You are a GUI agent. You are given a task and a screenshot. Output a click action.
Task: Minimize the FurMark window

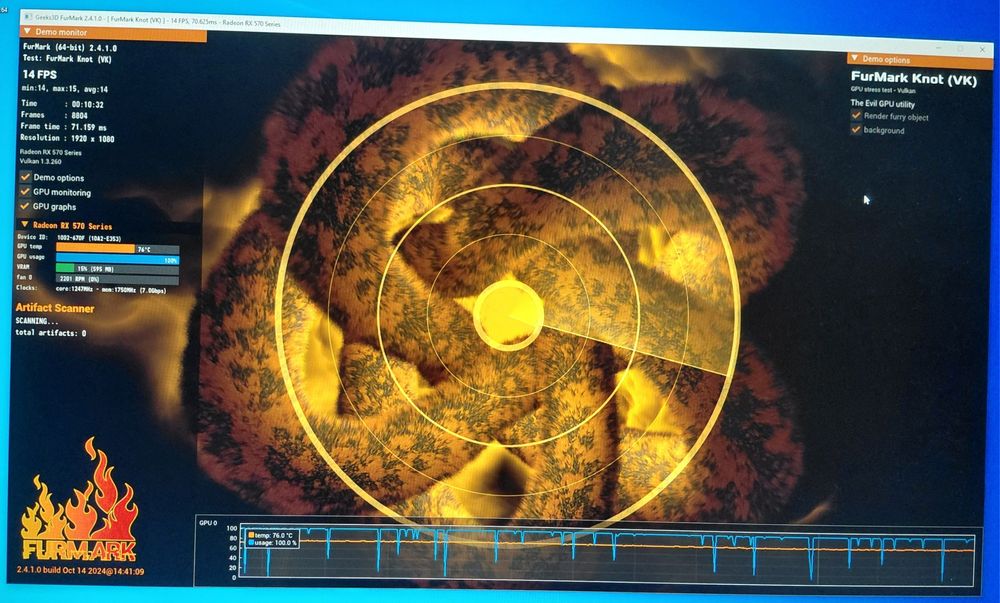pyautogui.click(x=938, y=48)
